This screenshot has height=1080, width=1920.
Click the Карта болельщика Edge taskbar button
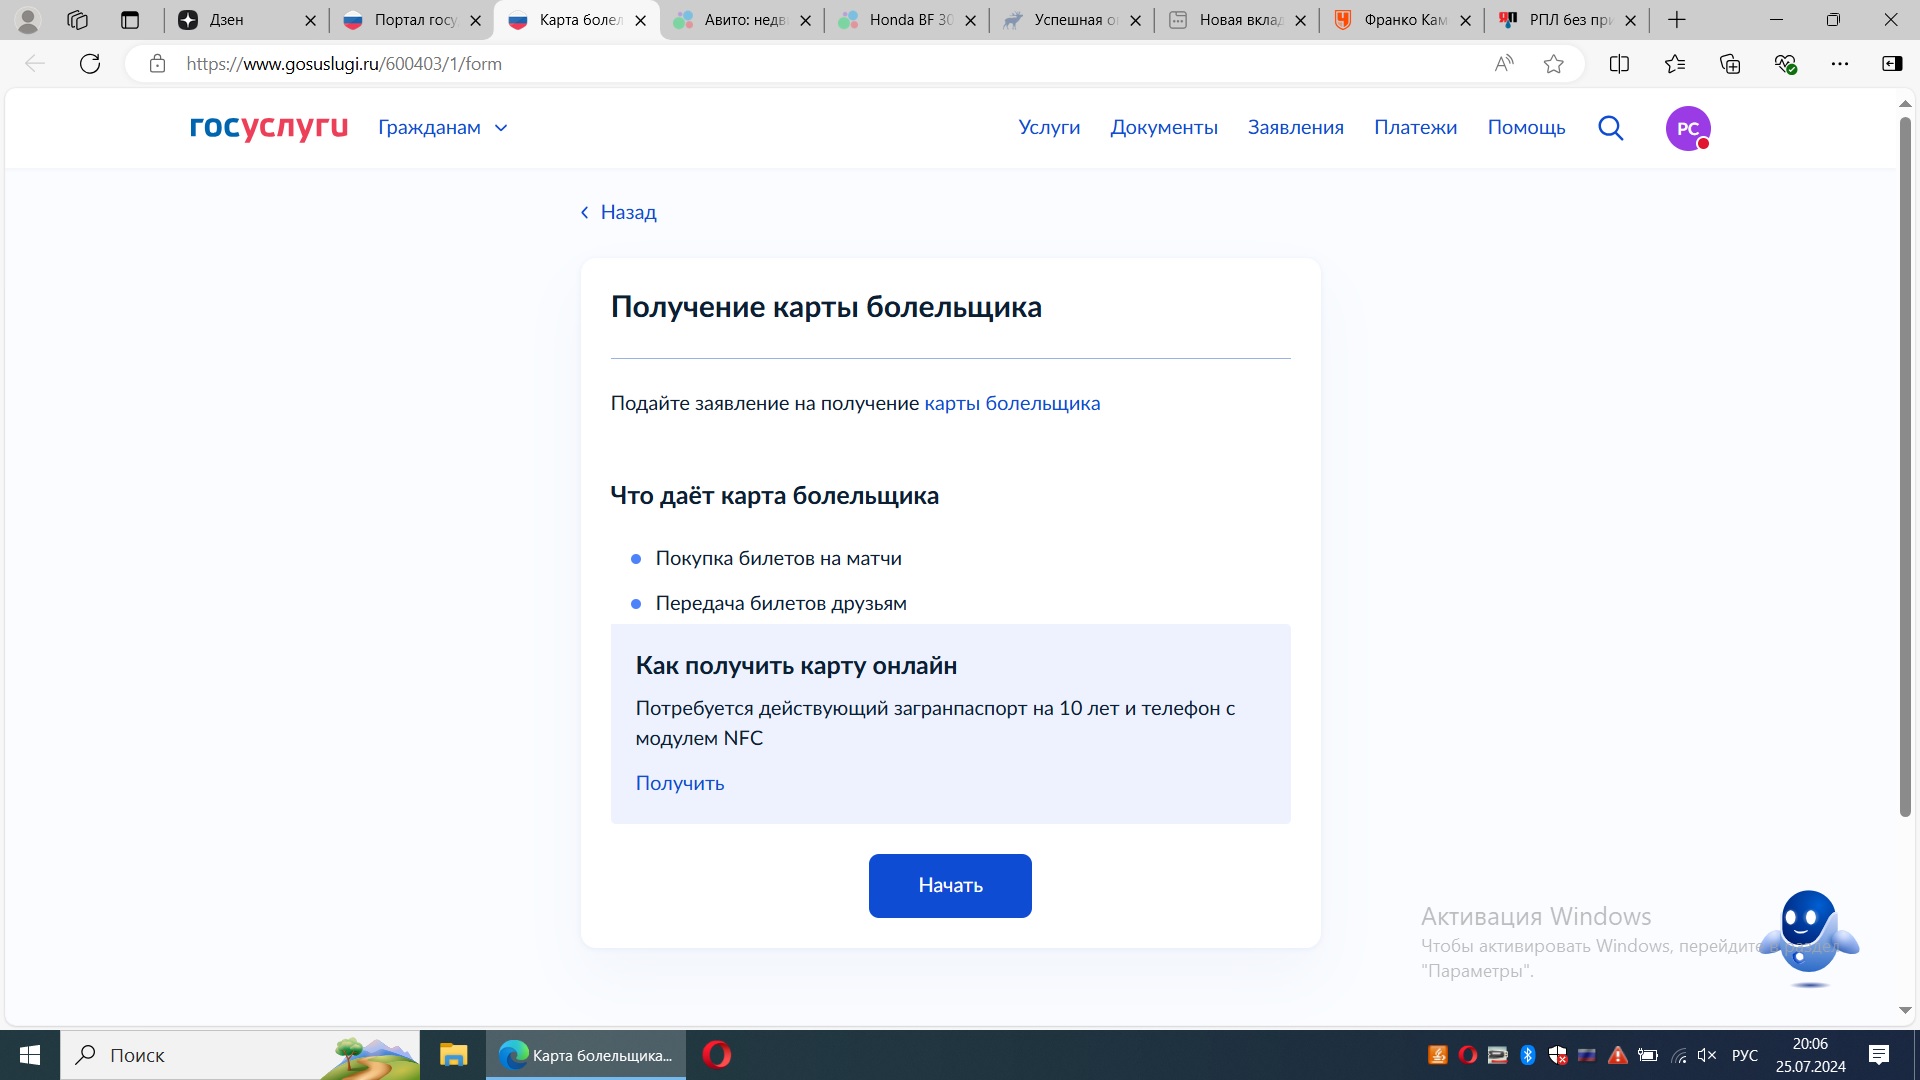point(586,1055)
